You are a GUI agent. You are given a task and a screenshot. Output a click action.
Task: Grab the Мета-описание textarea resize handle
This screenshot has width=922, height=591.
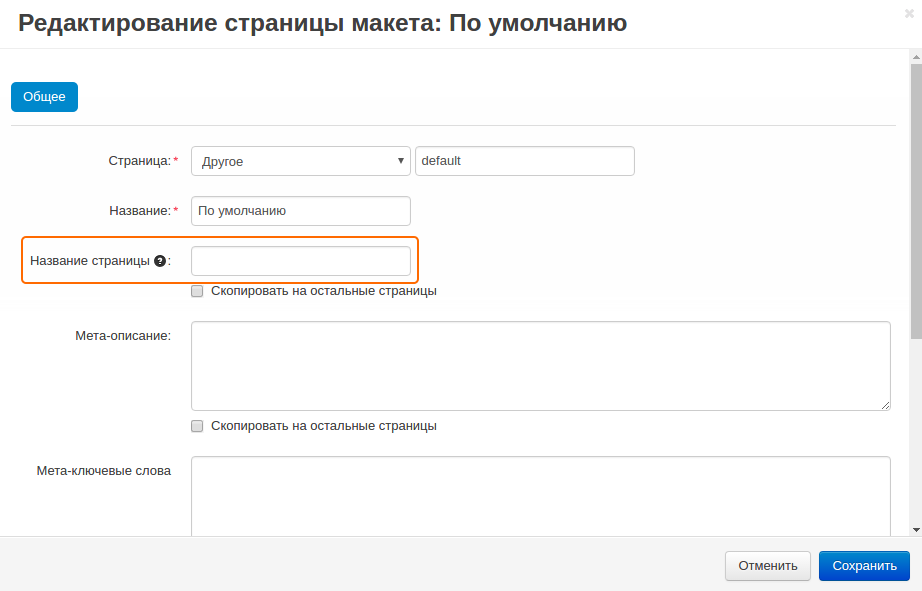(x=885, y=405)
